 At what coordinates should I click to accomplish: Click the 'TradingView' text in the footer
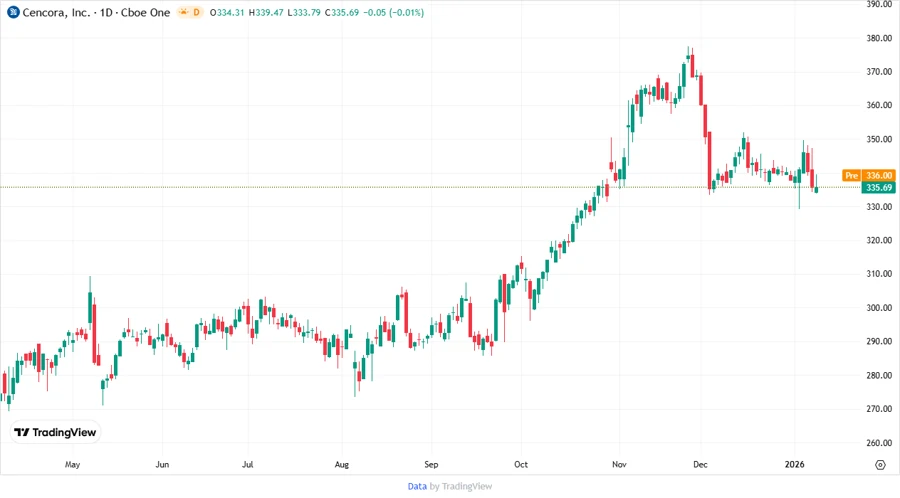tap(467, 487)
